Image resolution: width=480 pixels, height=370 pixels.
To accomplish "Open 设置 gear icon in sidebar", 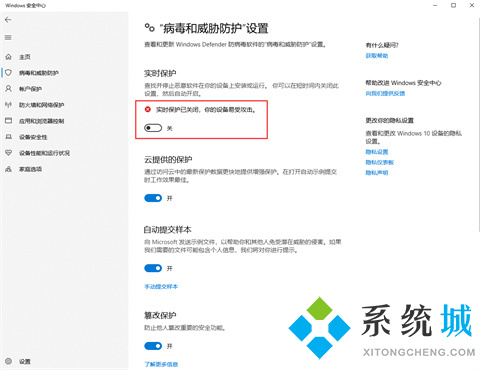I will pyautogui.click(x=9, y=361).
